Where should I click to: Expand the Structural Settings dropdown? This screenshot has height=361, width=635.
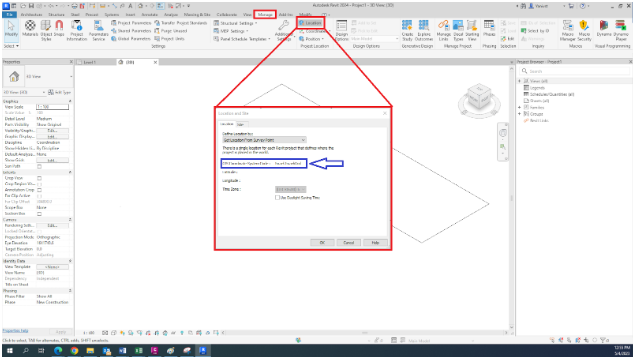235,23
